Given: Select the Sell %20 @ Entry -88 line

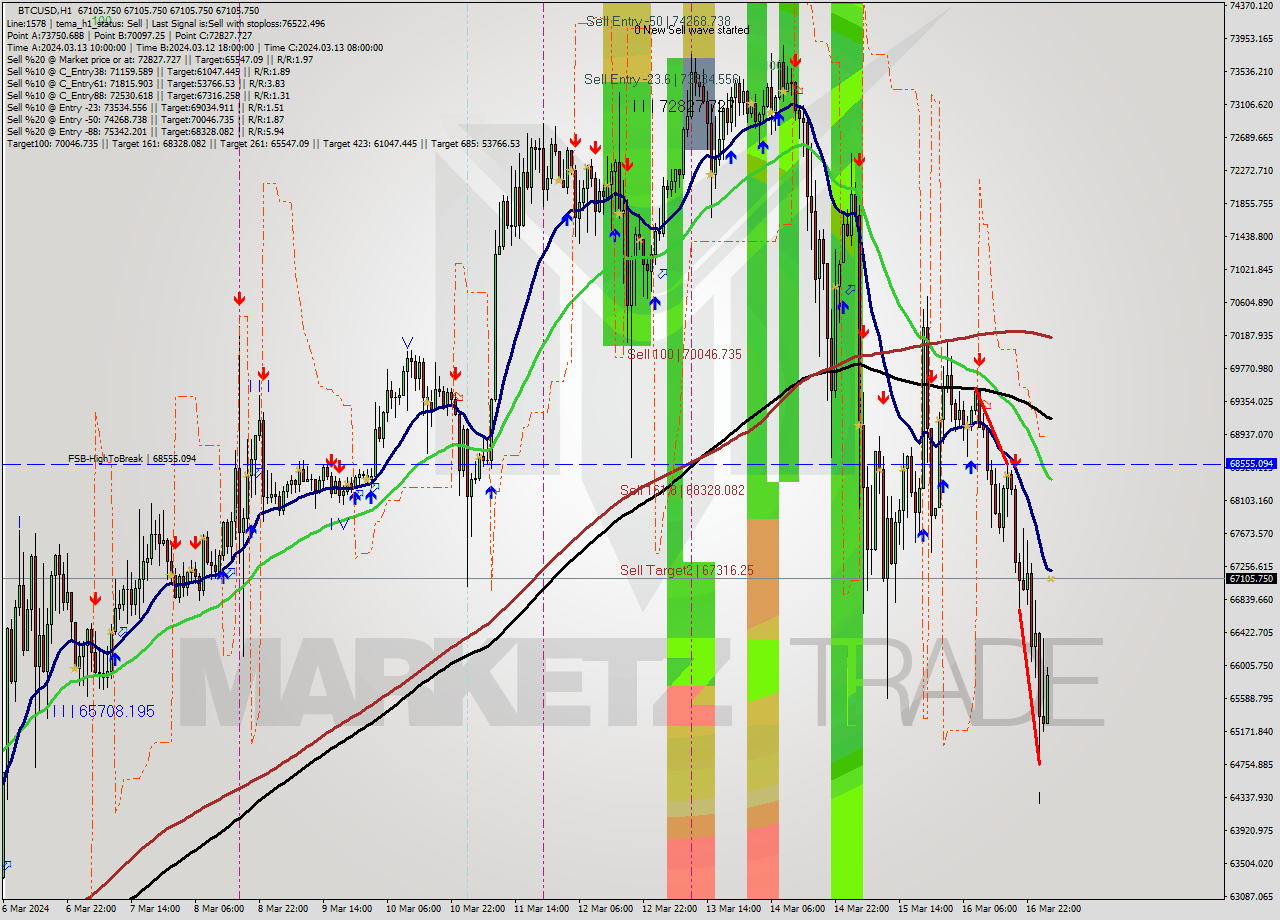Looking at the screenshot, I should (145, 131).
